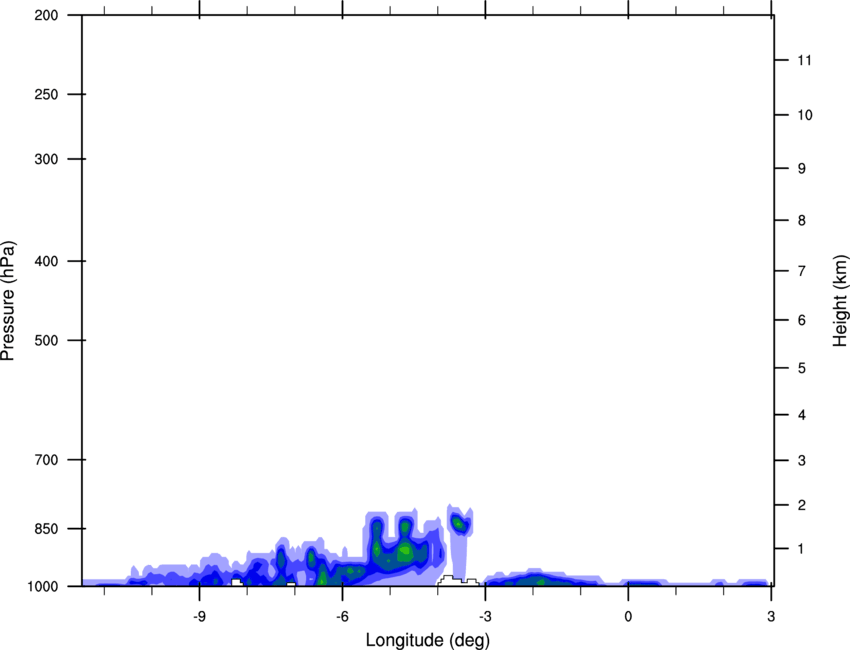This screenshot has height=650, width=850.
Task: Click the 3 km height label
Action: pos(801,460)
